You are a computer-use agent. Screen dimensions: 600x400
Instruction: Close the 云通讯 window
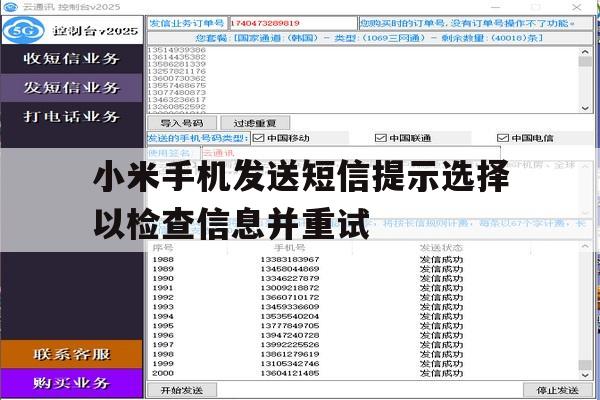(x=577, y=7)
